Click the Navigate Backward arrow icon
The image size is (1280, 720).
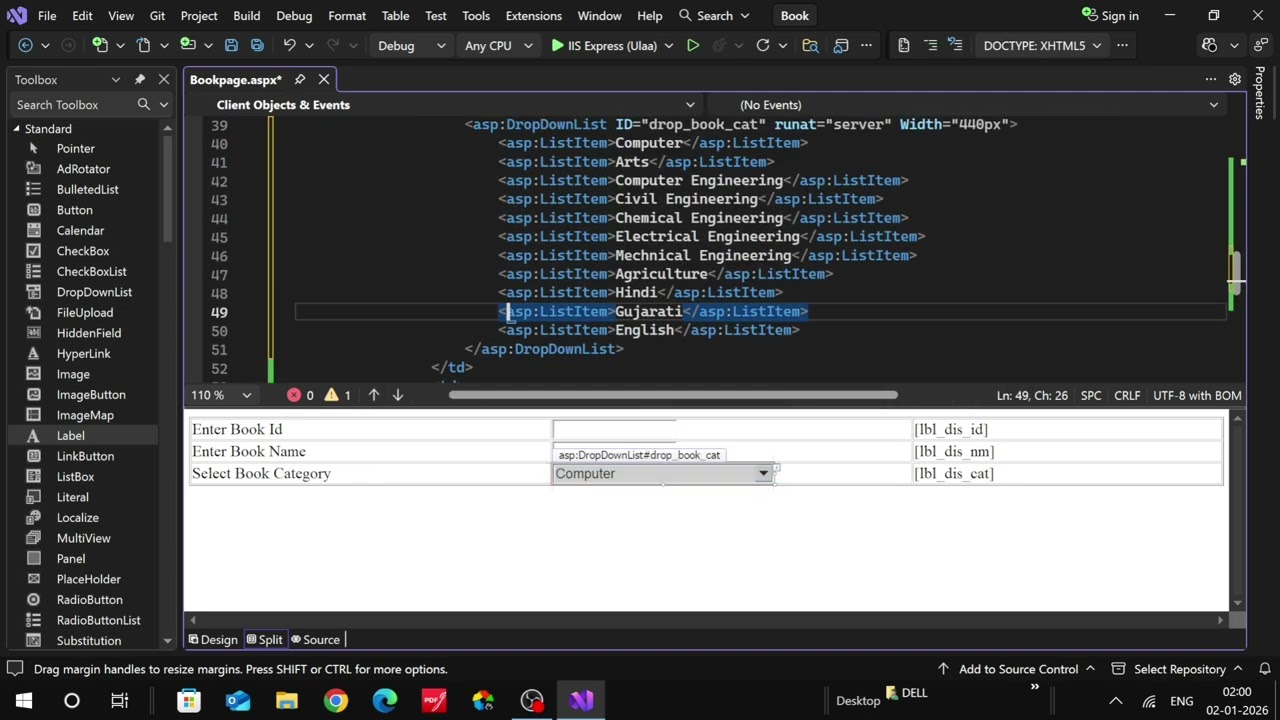point(26,45)
